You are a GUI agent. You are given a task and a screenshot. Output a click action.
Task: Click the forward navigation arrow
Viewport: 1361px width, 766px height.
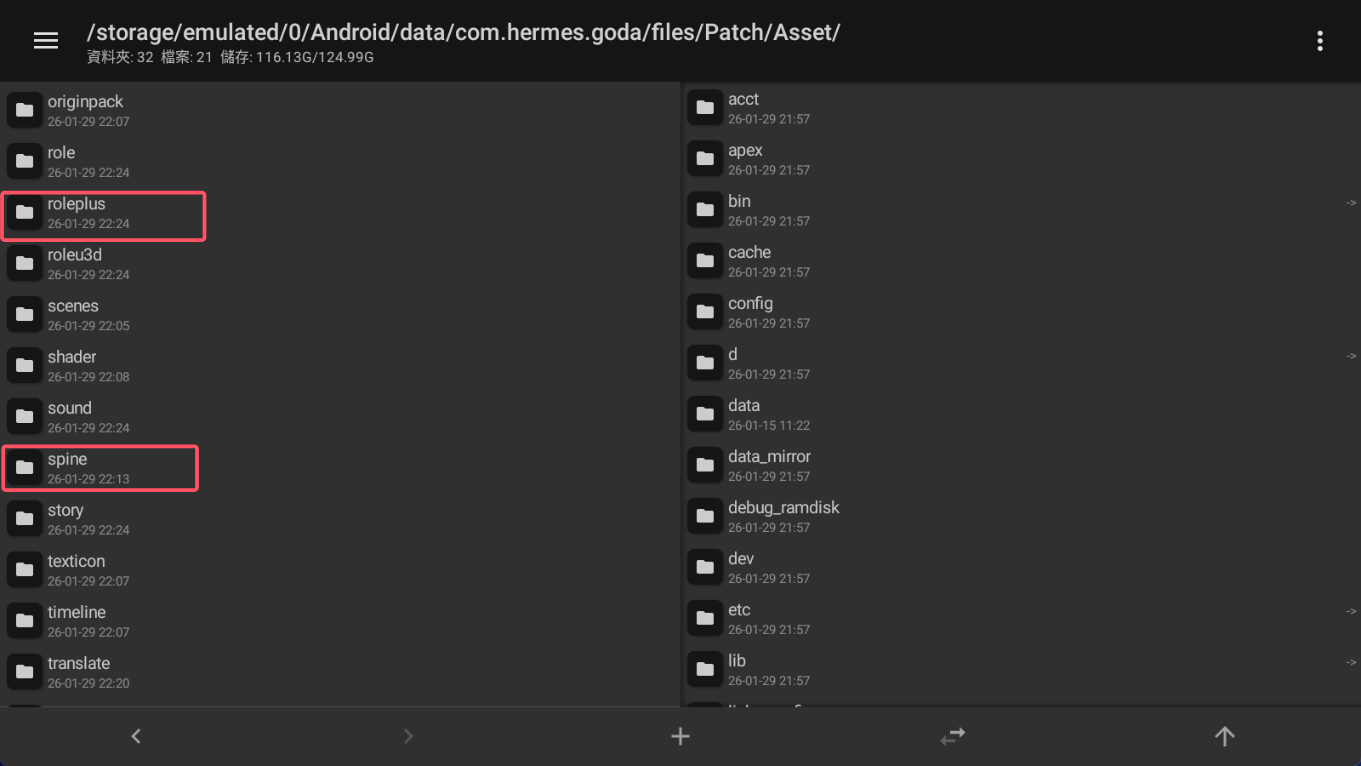(408, 736)
